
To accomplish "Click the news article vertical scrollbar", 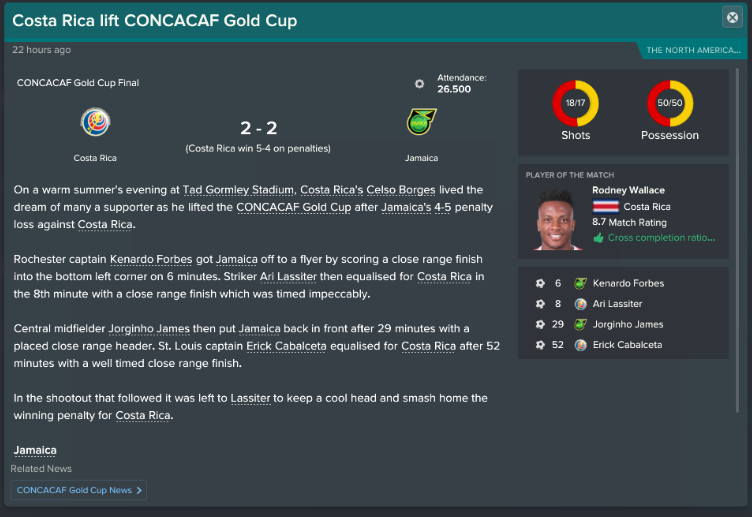I will [738, 240].
